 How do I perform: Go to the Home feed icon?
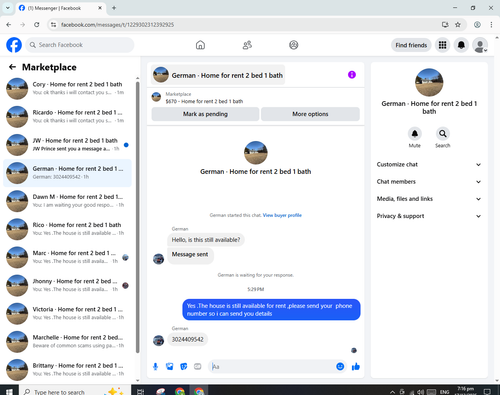(x=200, y=45)
